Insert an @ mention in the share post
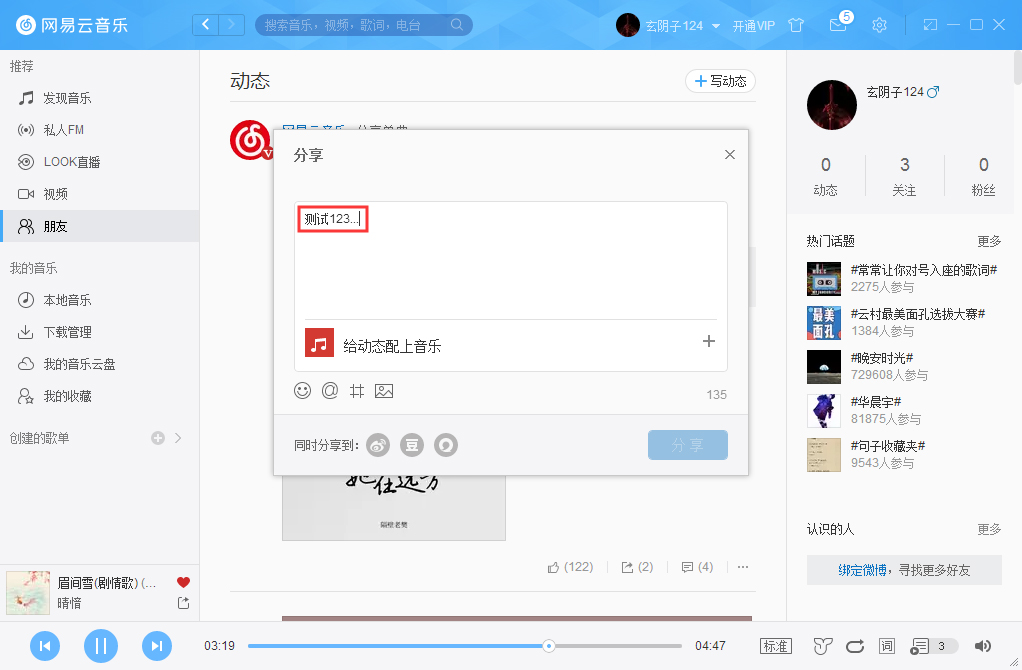 click(x=330, y=391)
